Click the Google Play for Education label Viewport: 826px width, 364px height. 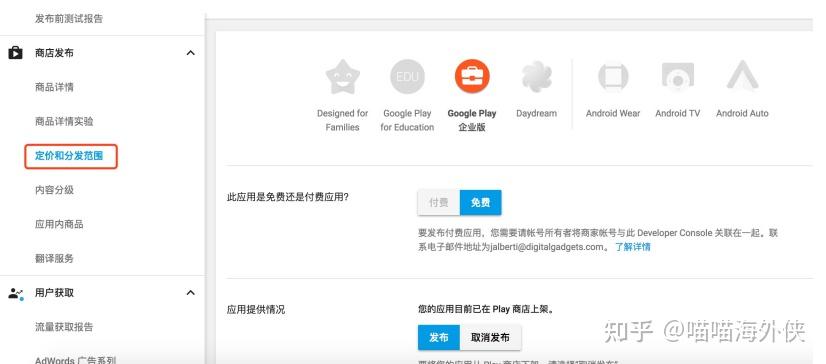tap(407, 120)
